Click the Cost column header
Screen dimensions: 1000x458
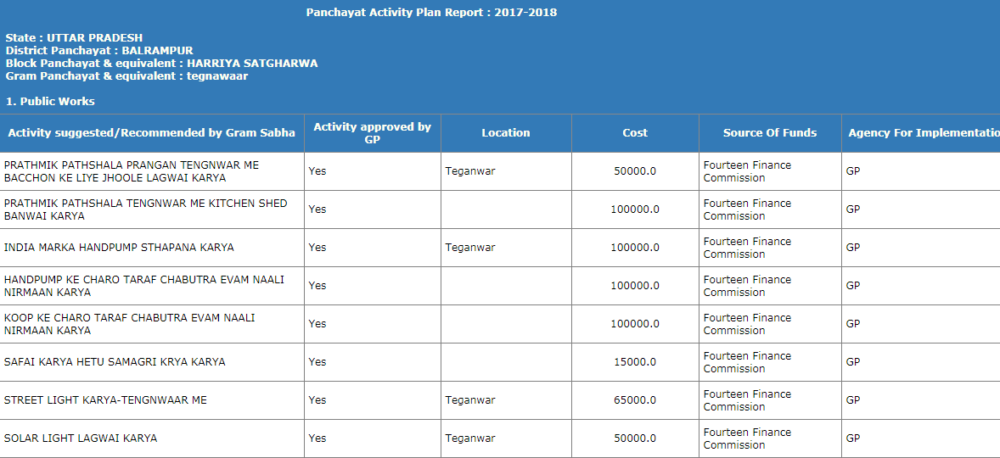click(635, 133)
